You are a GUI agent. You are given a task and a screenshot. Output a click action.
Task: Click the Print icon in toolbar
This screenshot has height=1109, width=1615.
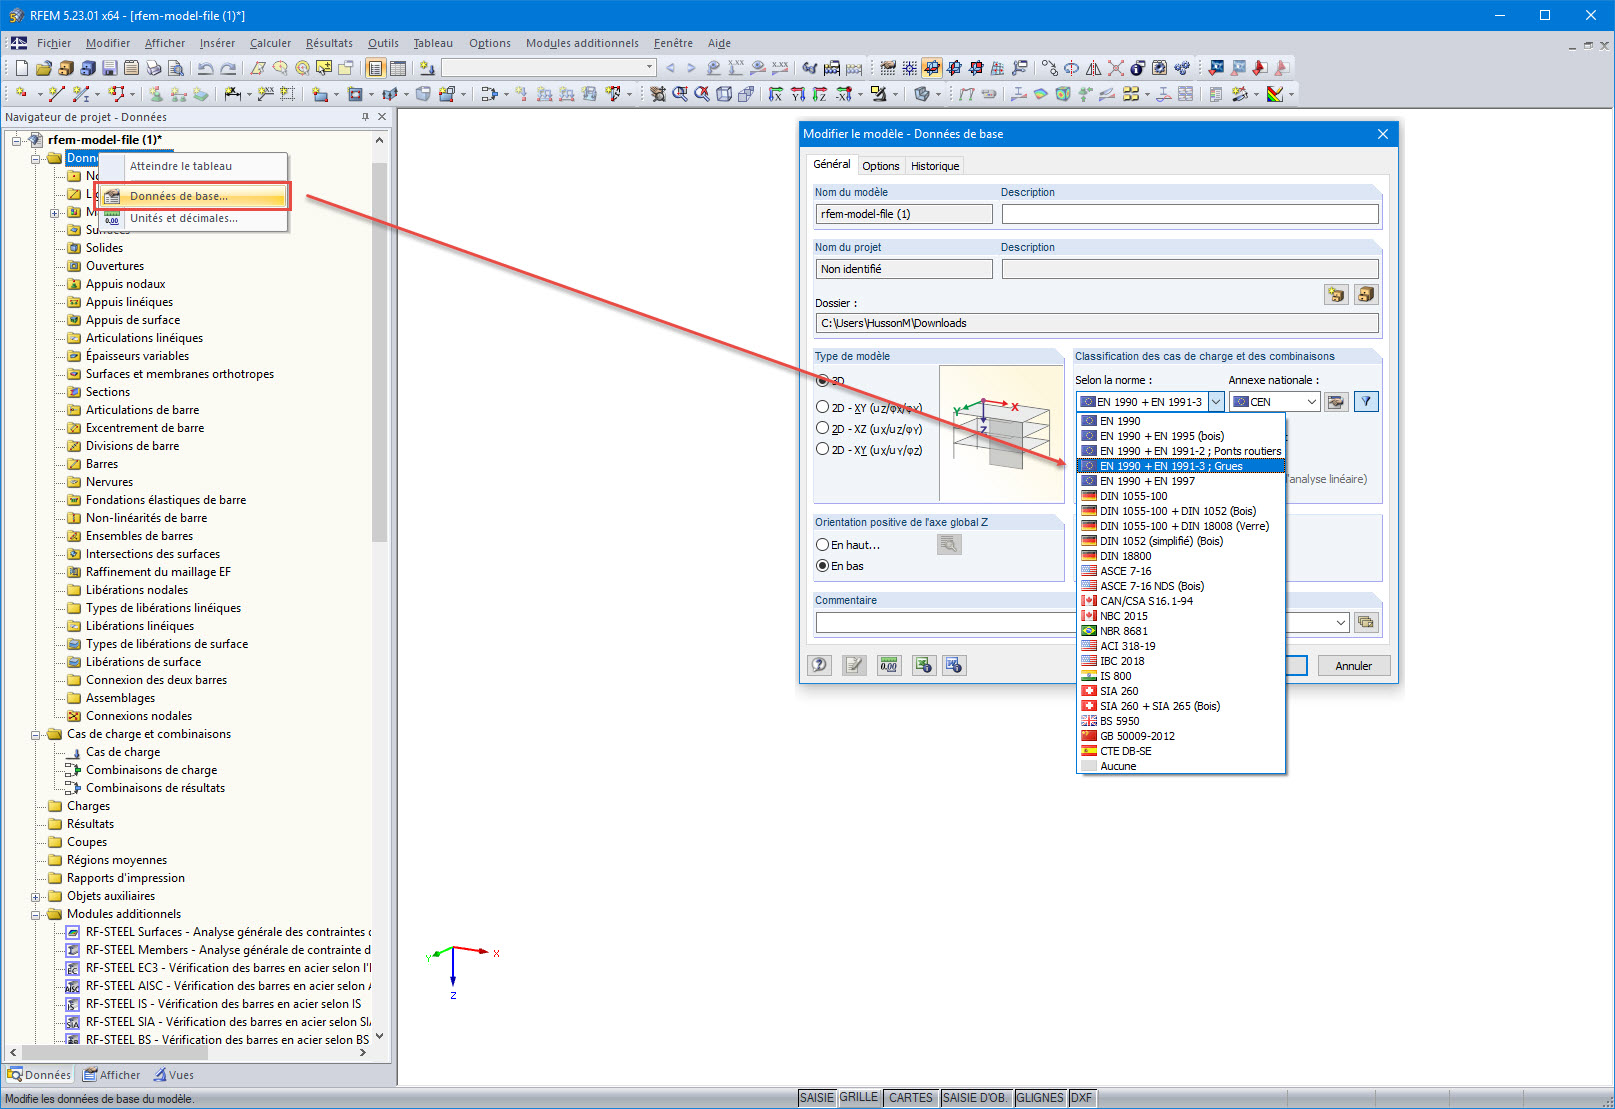pos(153,68)
